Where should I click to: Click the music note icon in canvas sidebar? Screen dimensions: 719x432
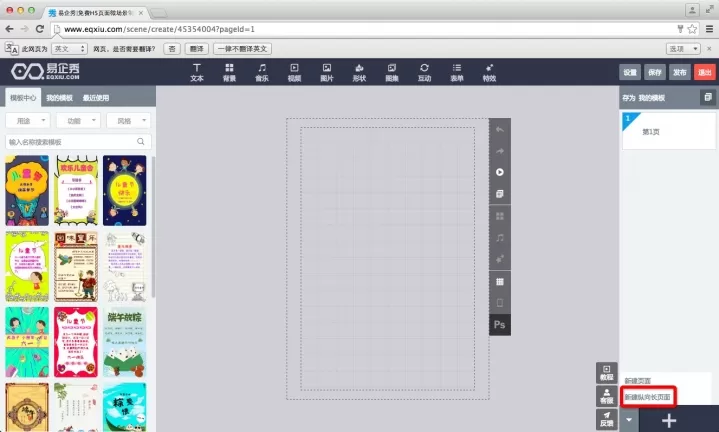(x=500, y=238)
